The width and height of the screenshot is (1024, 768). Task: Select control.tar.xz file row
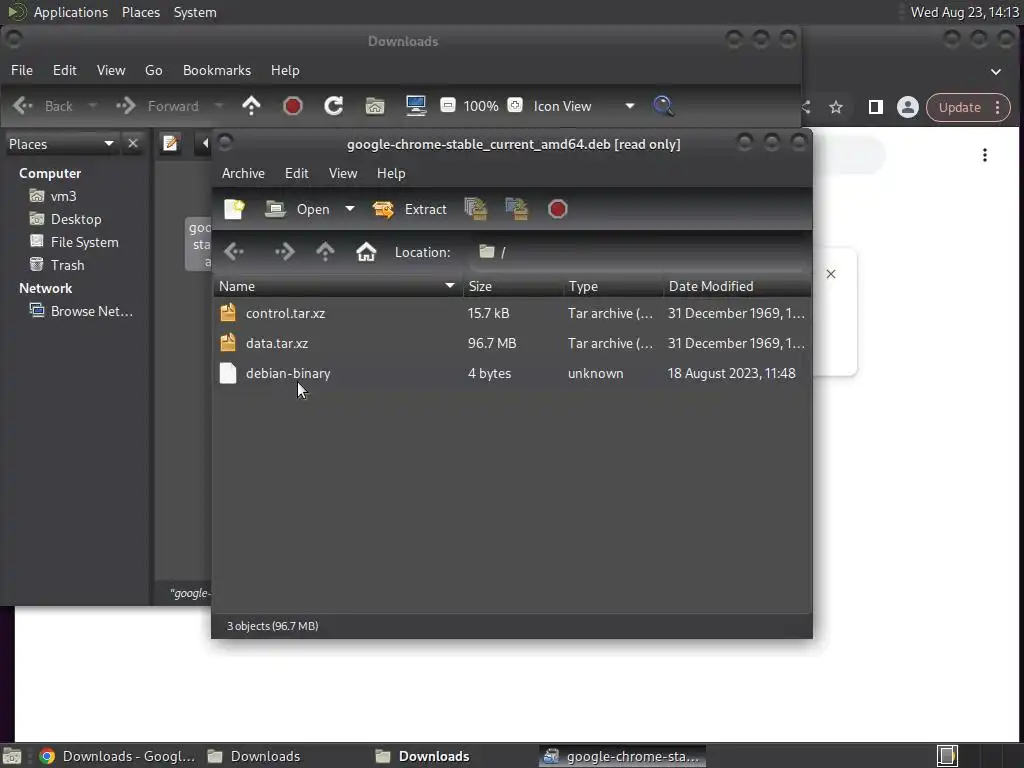pos(512,313)
